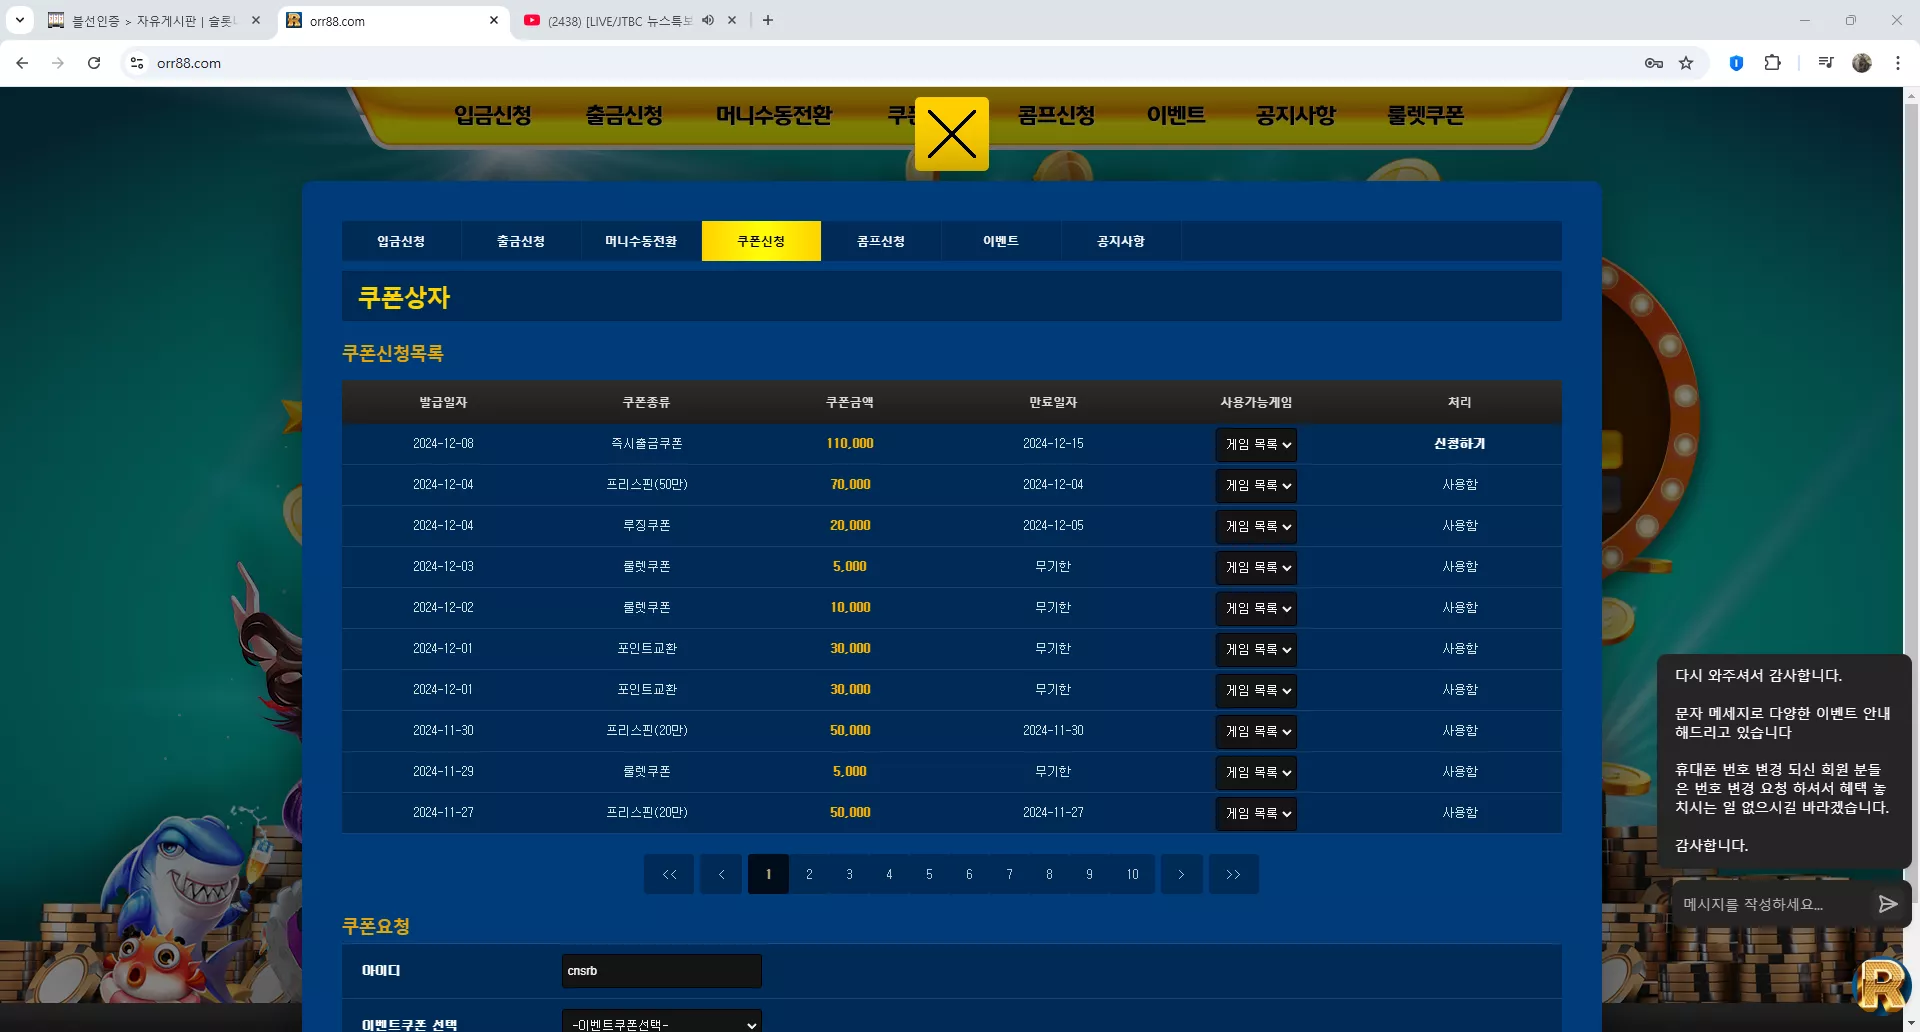Open the 콤프신청 tab in the panel

coord(881,241)
